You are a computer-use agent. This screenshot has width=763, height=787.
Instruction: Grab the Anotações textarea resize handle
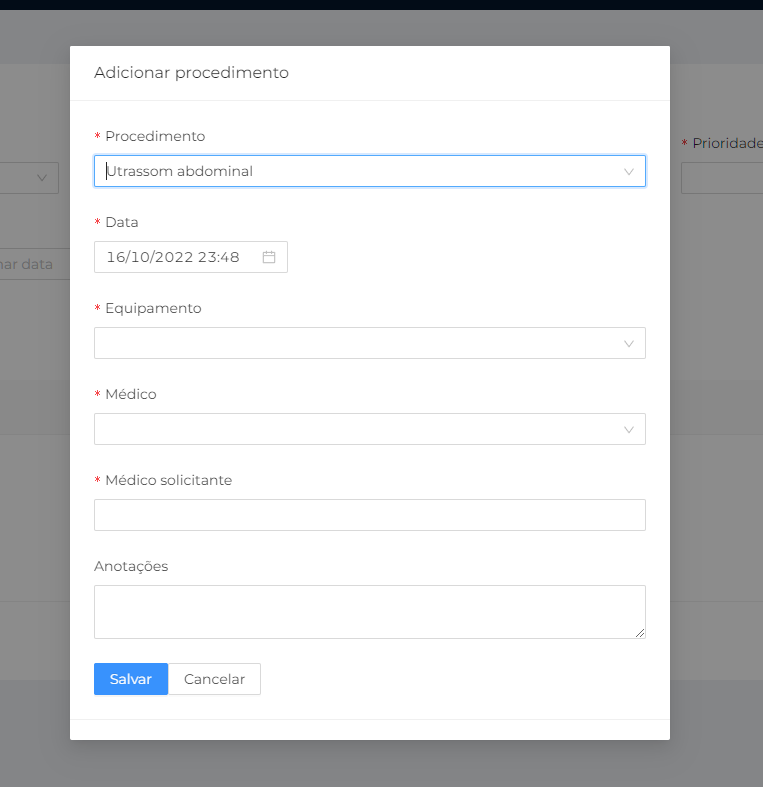point(640,633)
